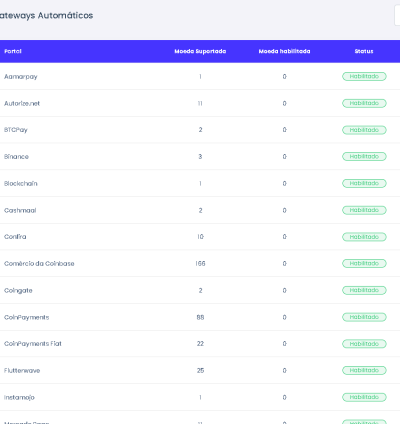The width and height of the screenshot is (400, 424).
Task: Click supported currency count 1 for Instamojo
Action: pos(200,397)
